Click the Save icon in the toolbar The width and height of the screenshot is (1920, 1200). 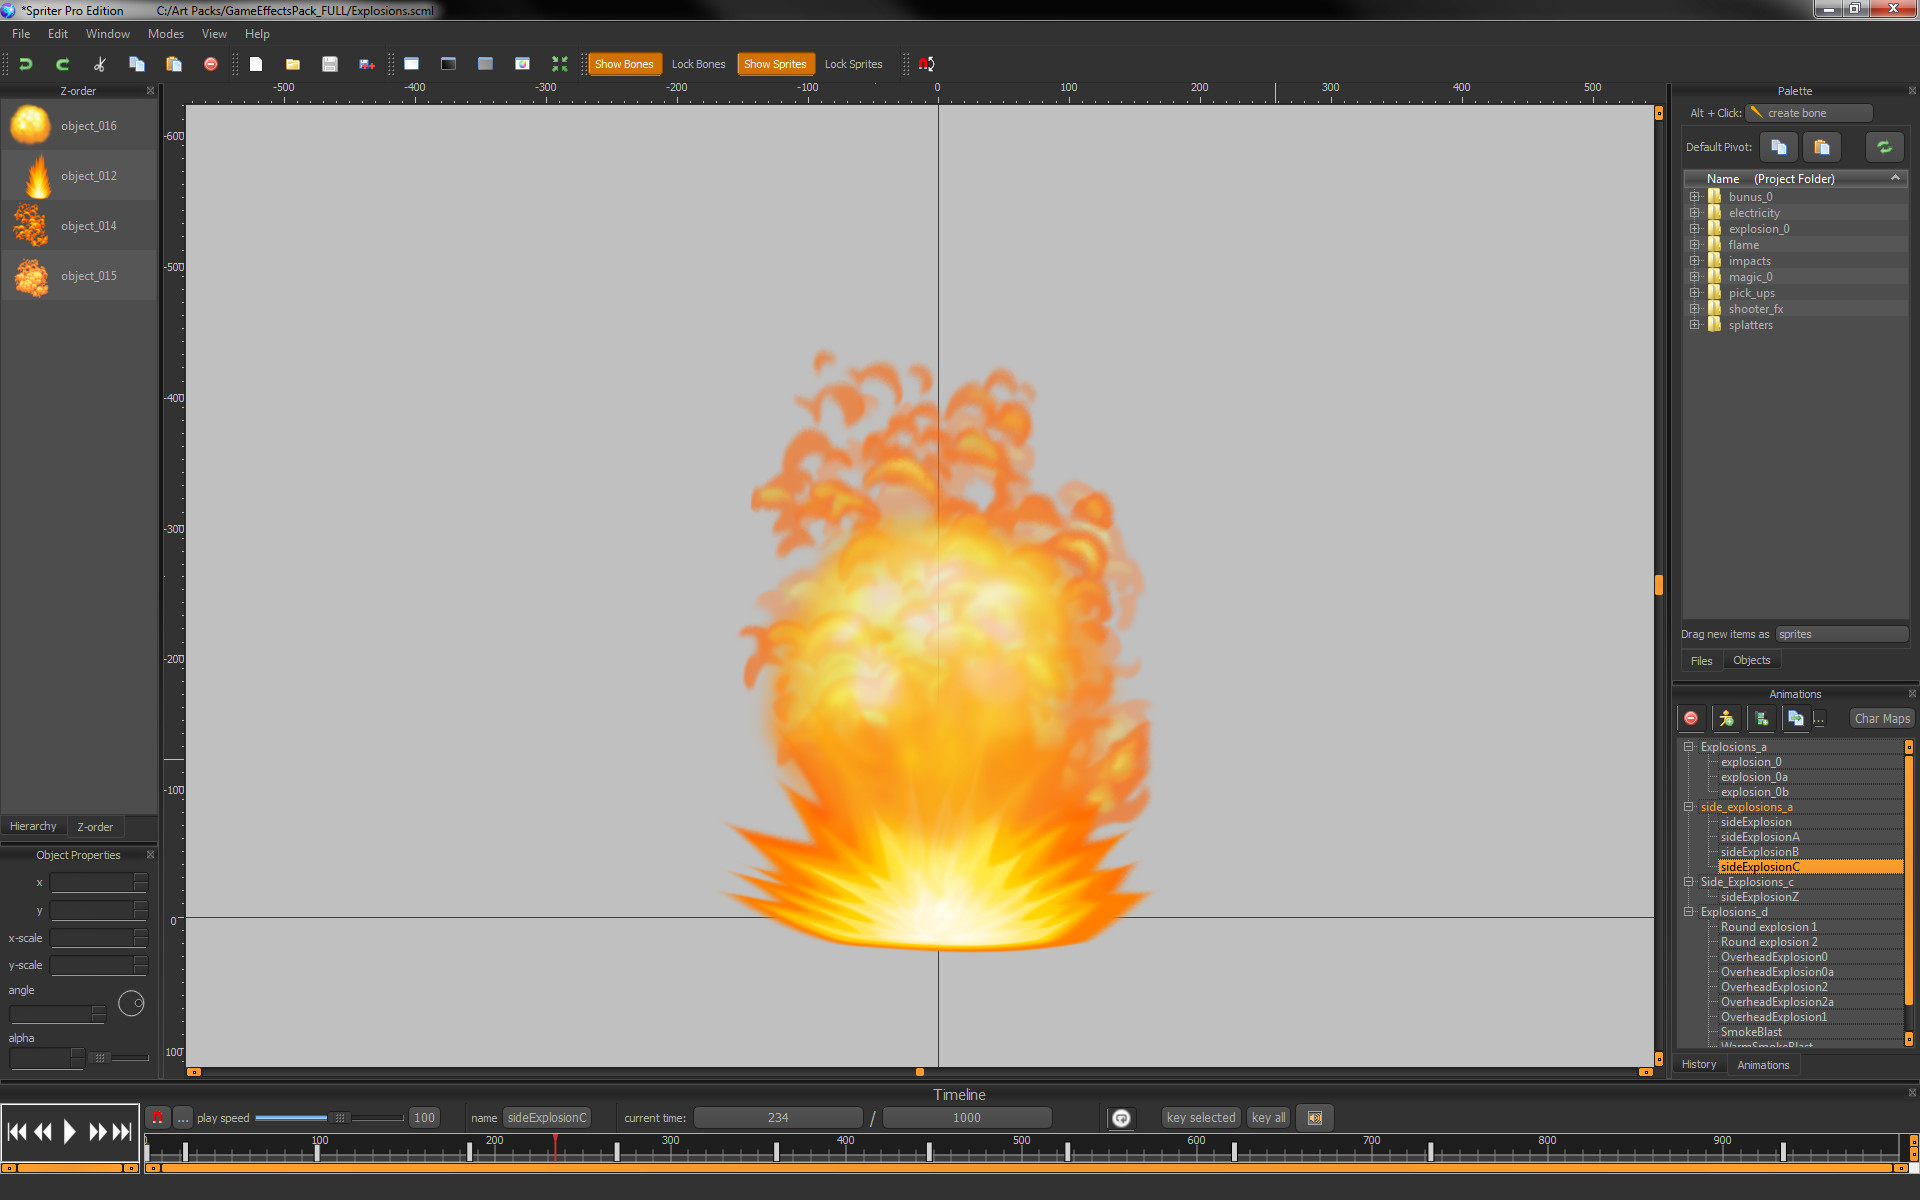pyautogui.click(x=330, y=63)
